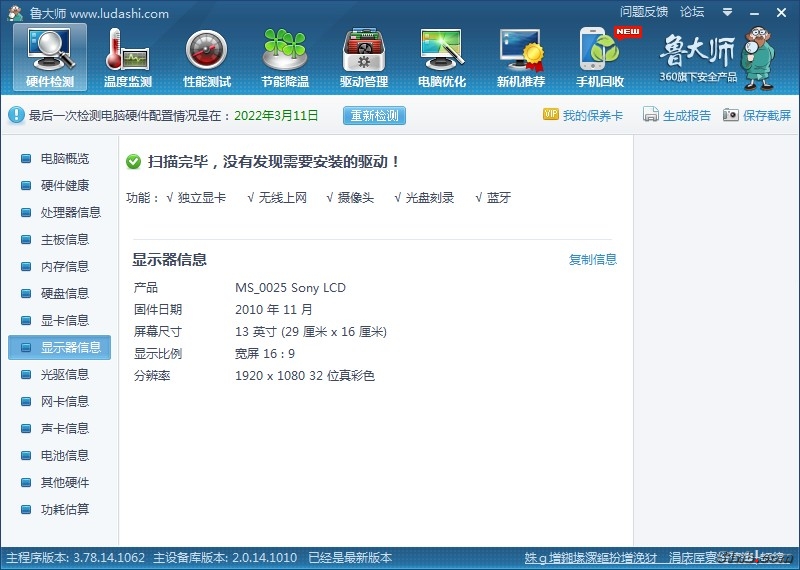Screen dimensions: 800x570
Task: Open 我的保养卡 VIP maintenance card
Action: [583, 116]
